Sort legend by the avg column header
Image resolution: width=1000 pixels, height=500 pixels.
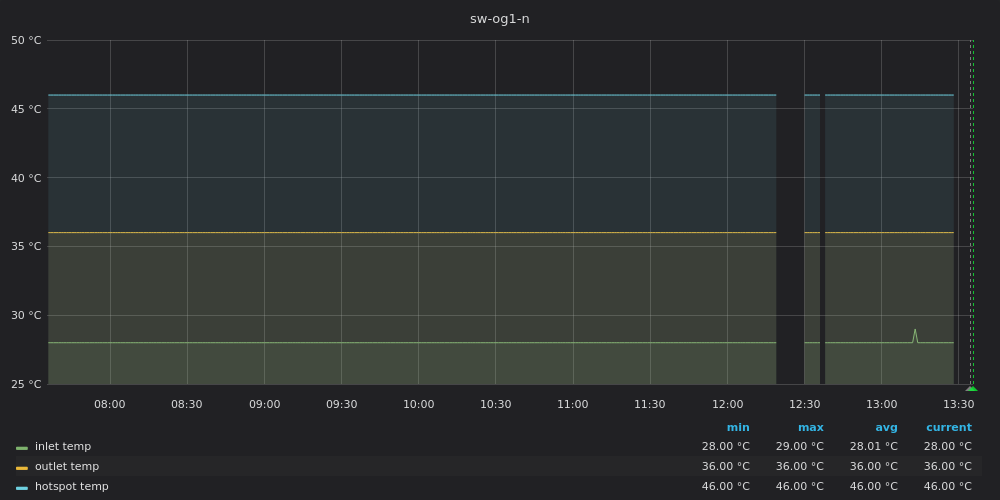click(x=886, y=428)
